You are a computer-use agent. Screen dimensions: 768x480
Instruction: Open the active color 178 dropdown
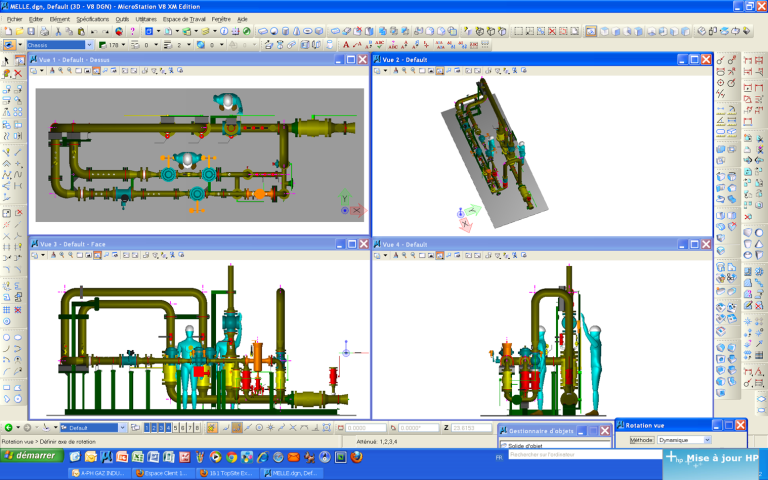pos(123,45)
